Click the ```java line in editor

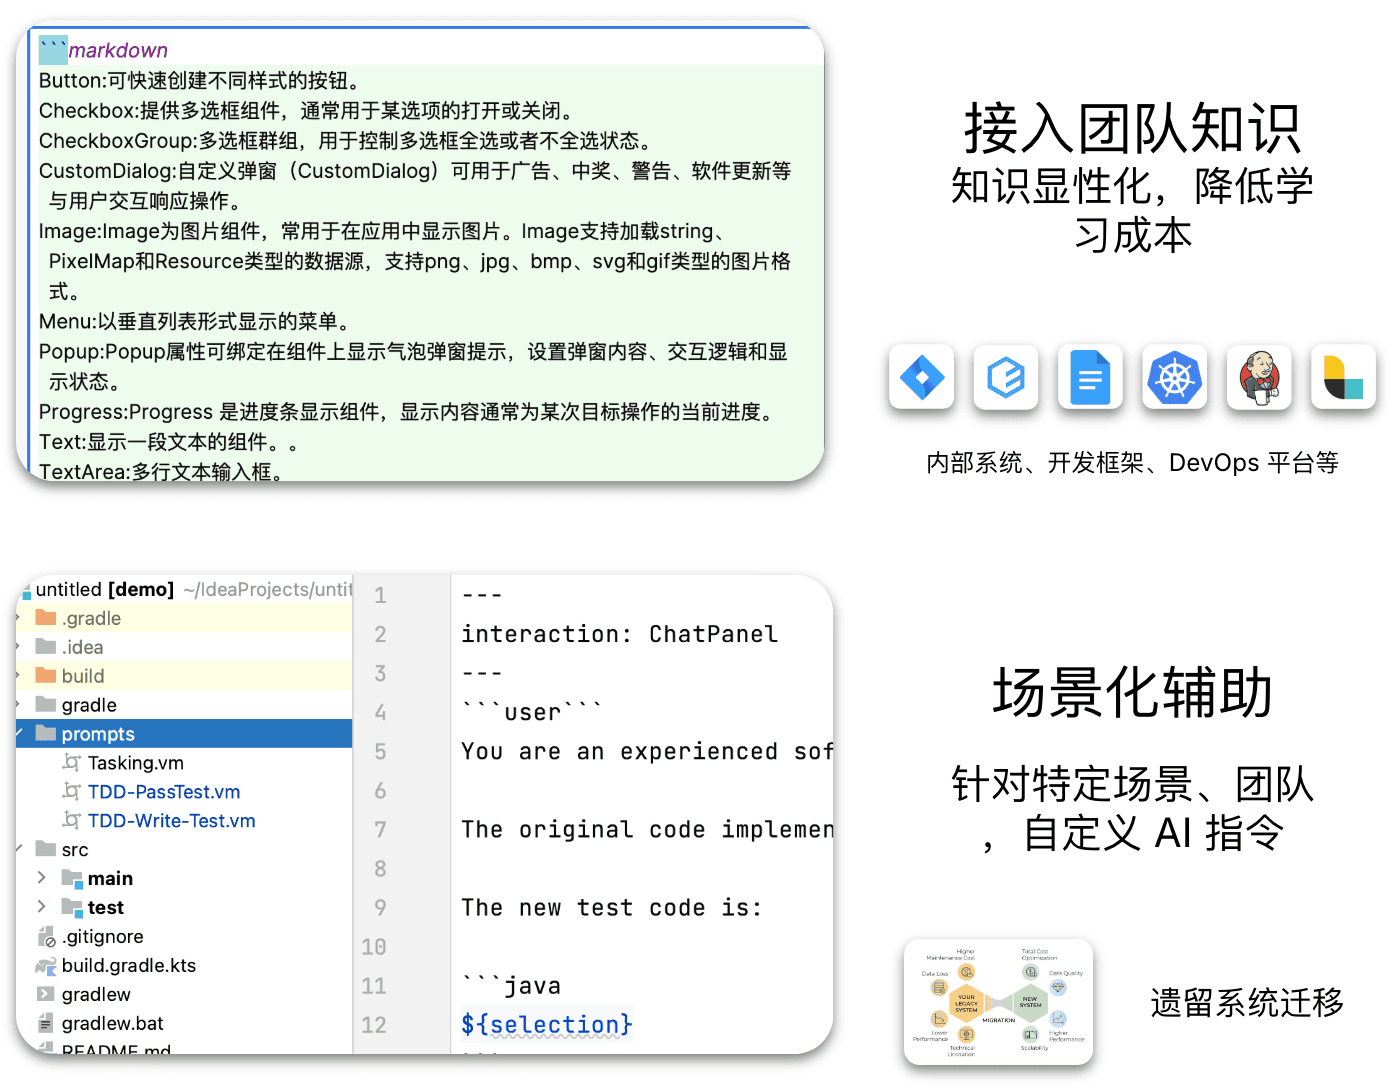pyautogui.click(x=511, y=985)
